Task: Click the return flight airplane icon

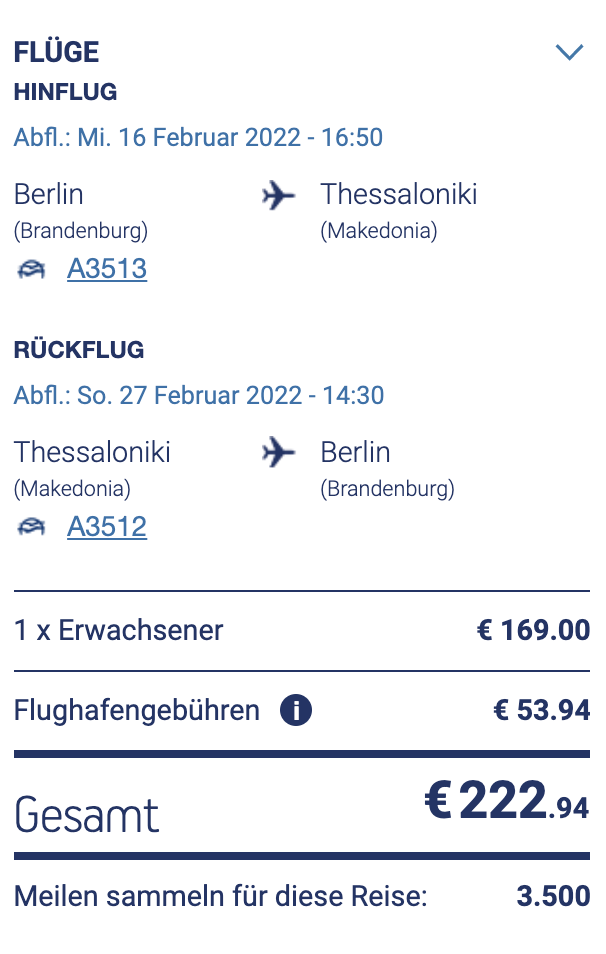Action: 279,453
